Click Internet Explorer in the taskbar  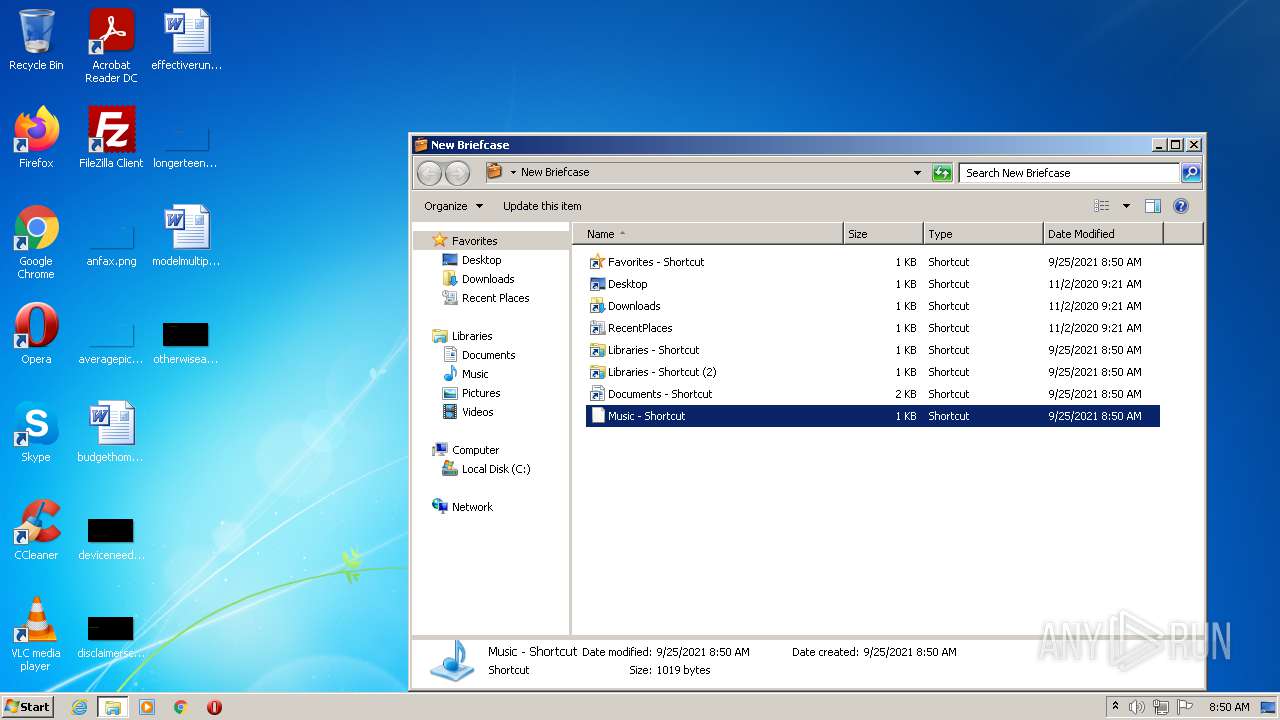(79, 707)
